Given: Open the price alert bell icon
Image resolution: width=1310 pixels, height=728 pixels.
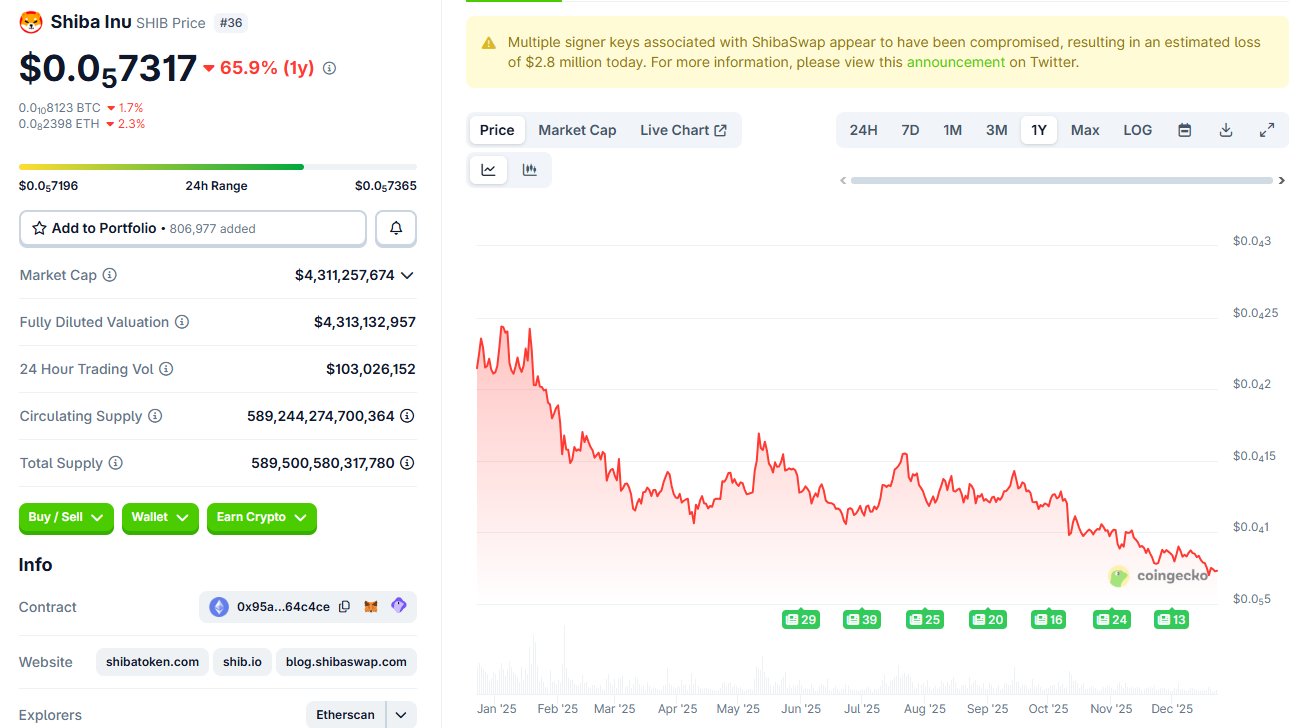Looking at the screenshot, I should 395,228.
